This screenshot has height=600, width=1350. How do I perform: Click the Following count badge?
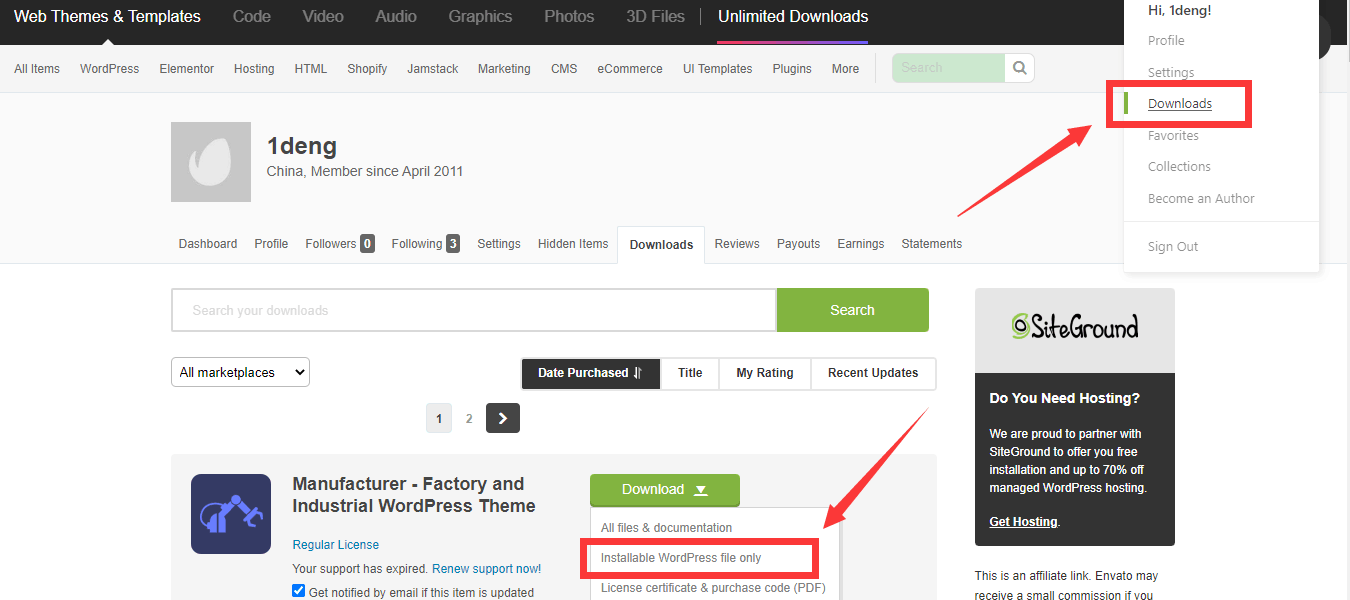pyautogui.click(x=453, y=244)
